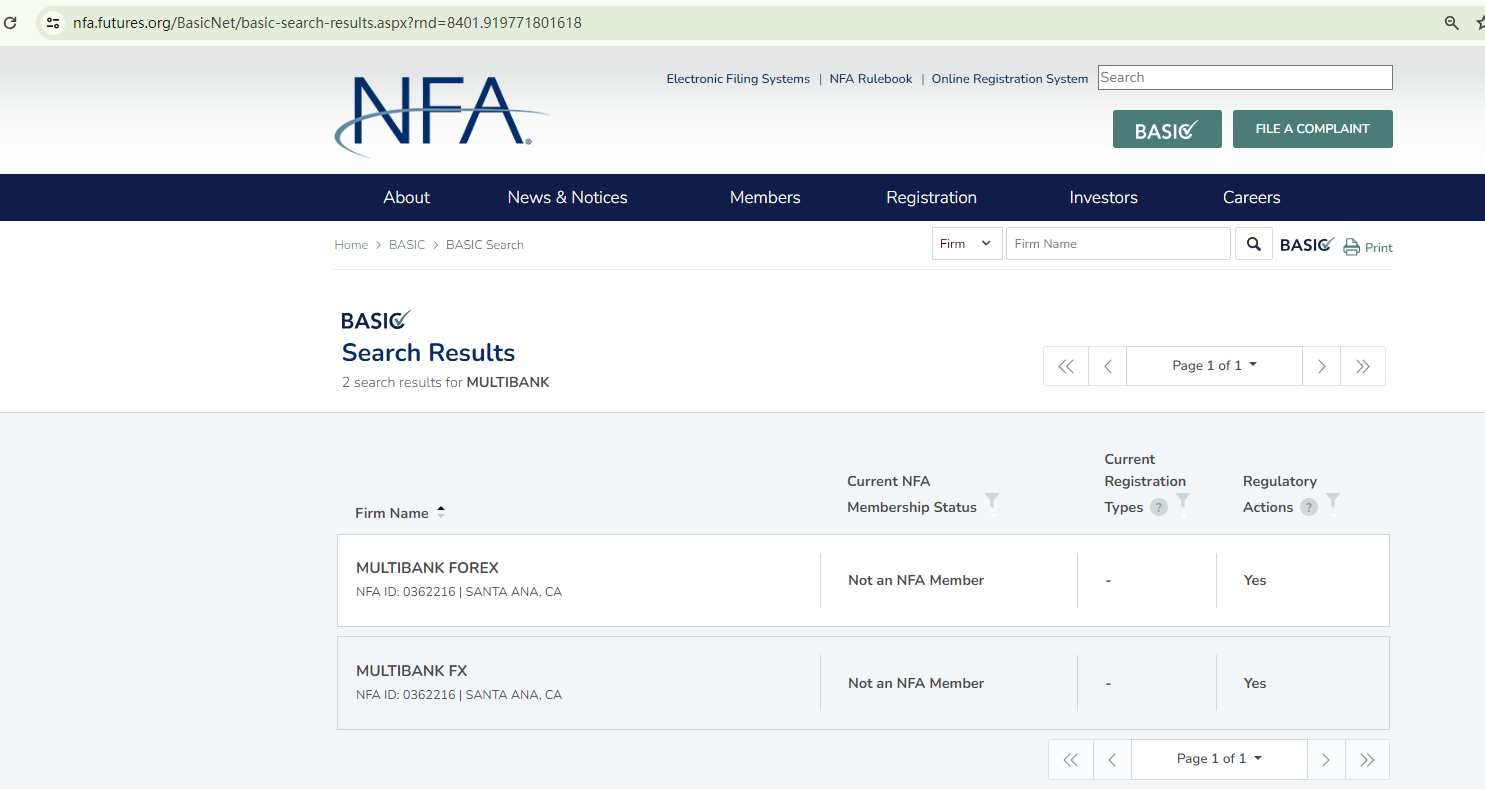The image size is (1485, 789).
Task: Click the Print icon
Action: [x=1352, y=247]
